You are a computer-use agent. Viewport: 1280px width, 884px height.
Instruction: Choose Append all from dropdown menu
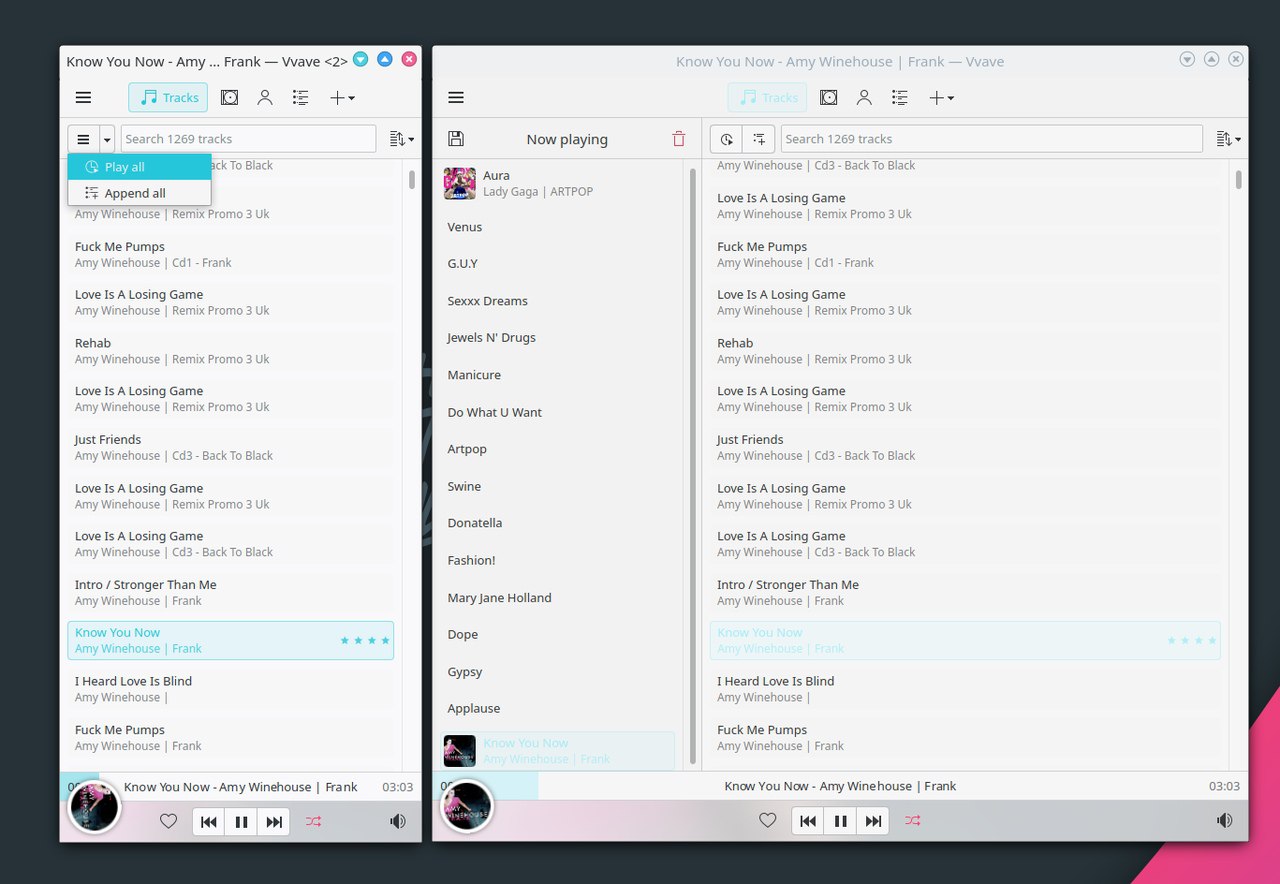click(x=139, y=193)
